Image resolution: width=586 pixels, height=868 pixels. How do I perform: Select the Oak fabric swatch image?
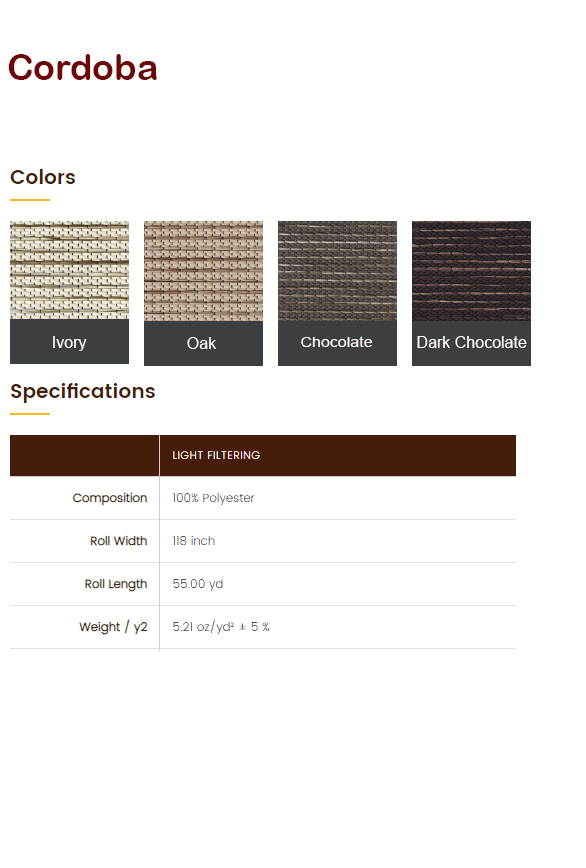pos(203,271)
